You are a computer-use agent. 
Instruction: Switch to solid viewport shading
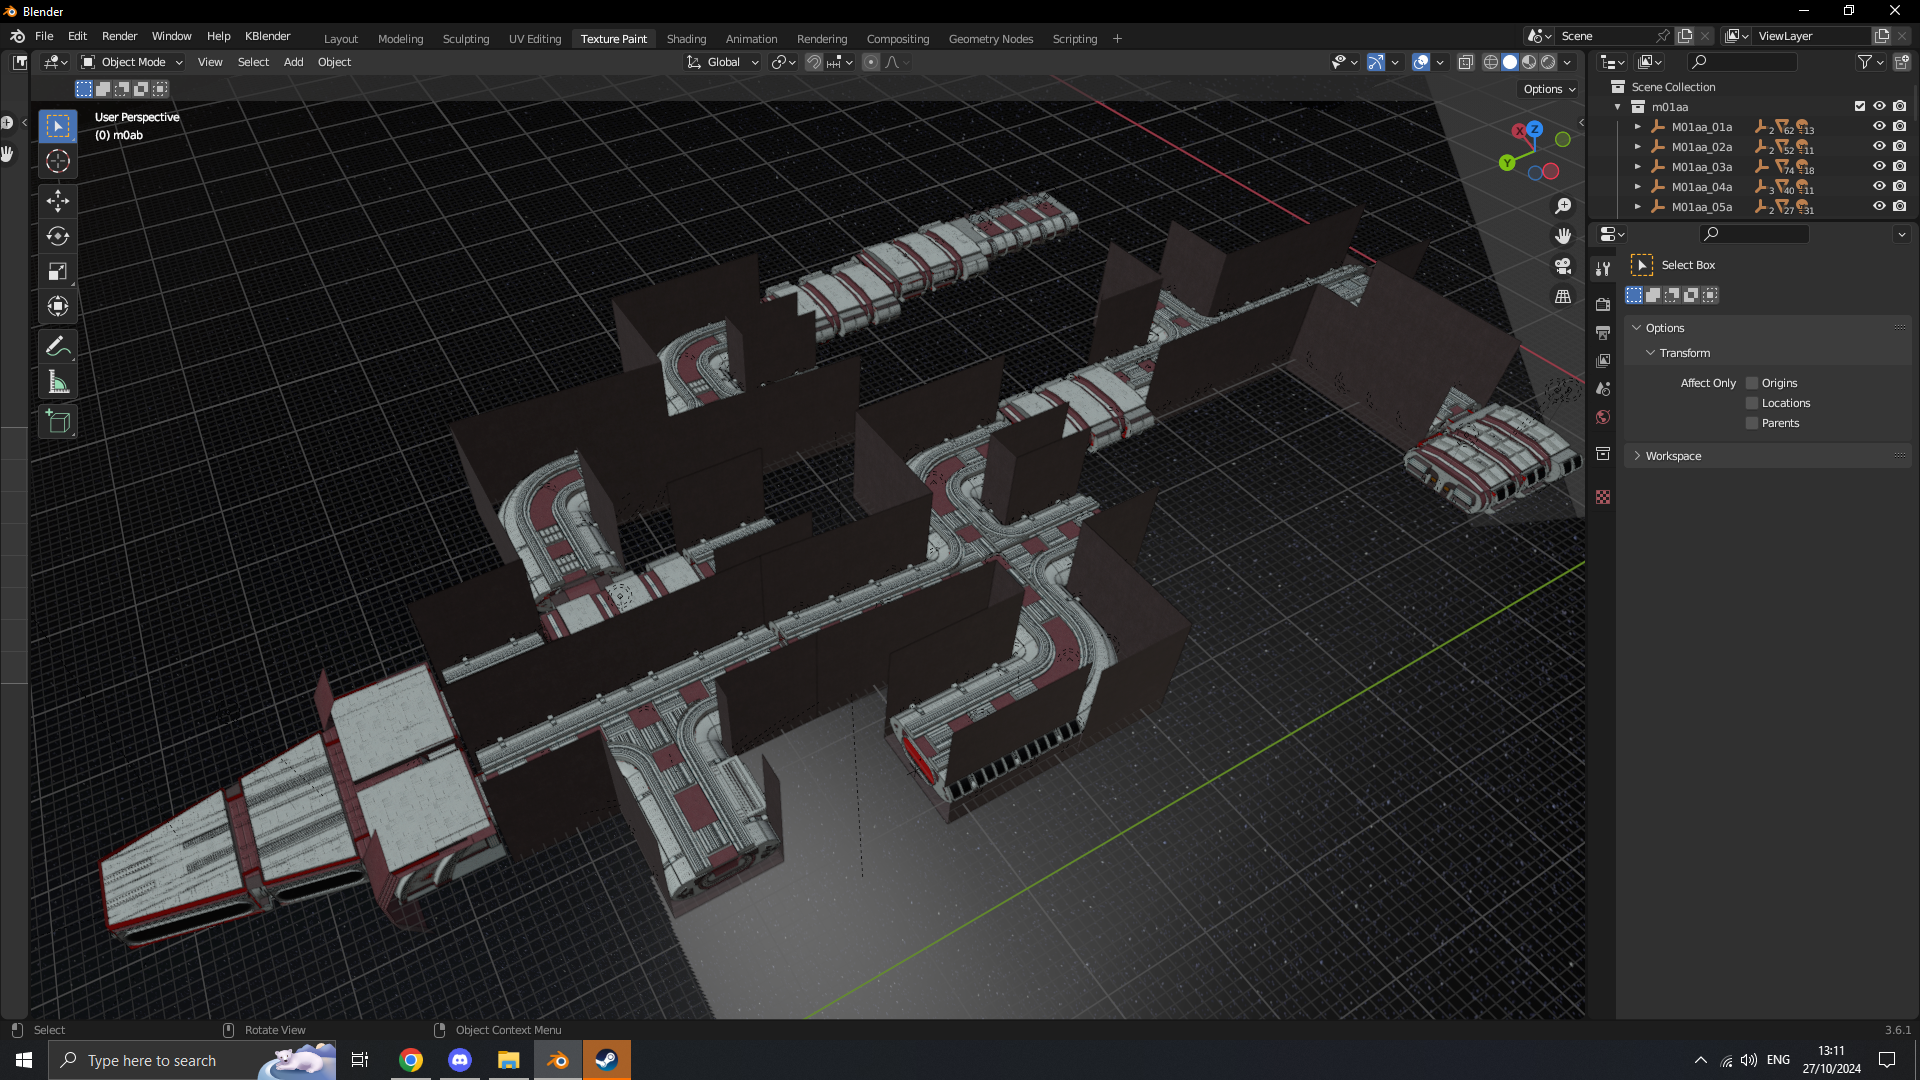pyautogui.click(x=1510, y=62)
